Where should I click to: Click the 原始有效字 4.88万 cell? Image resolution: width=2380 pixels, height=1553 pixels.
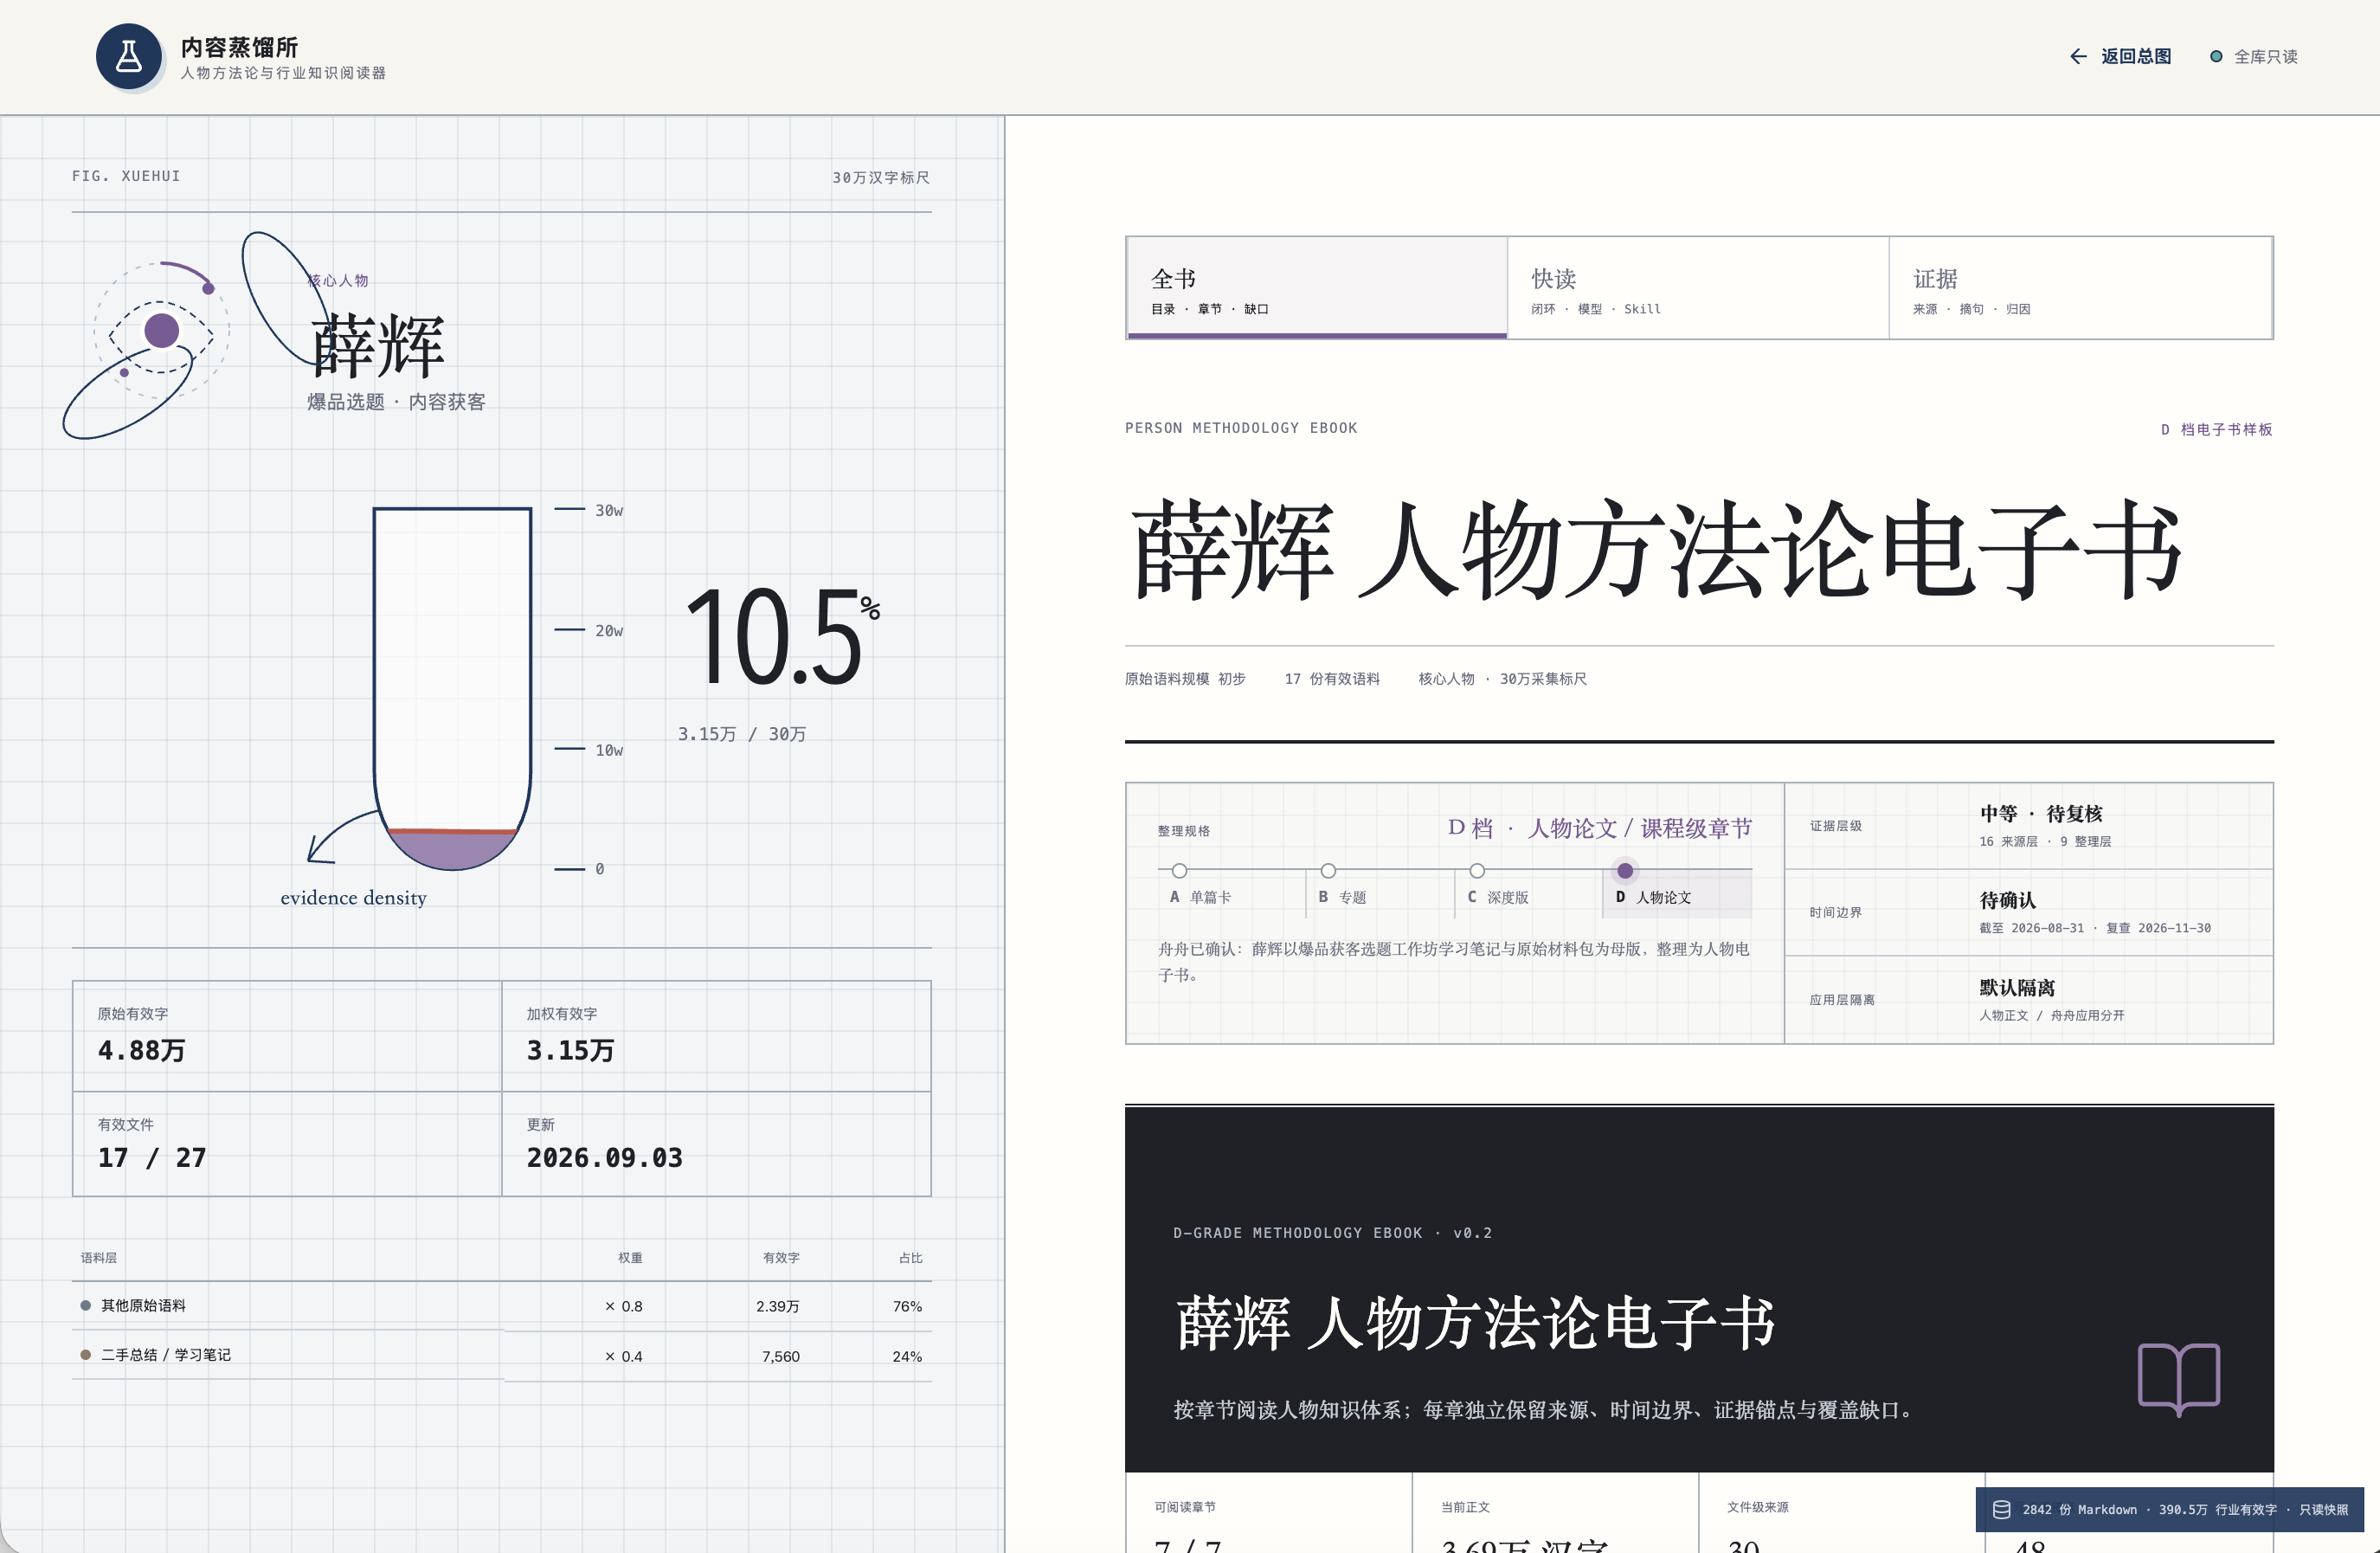coord(287,1036)
